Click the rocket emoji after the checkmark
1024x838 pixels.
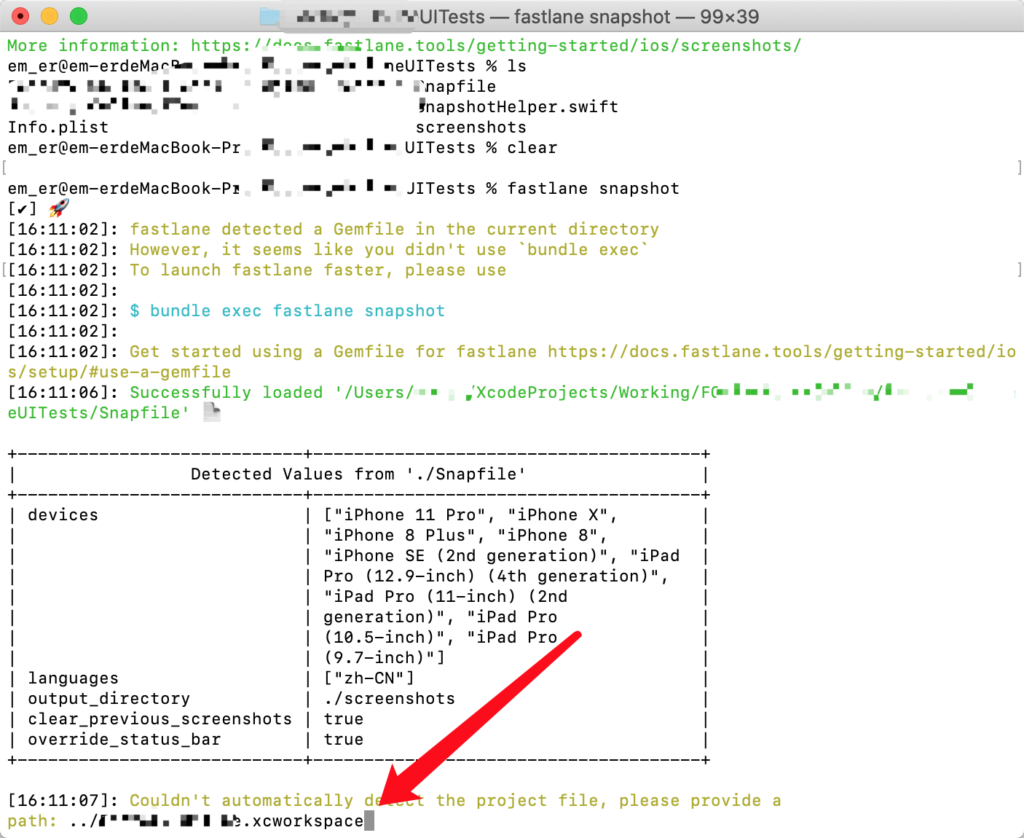[x=59, y=208]
